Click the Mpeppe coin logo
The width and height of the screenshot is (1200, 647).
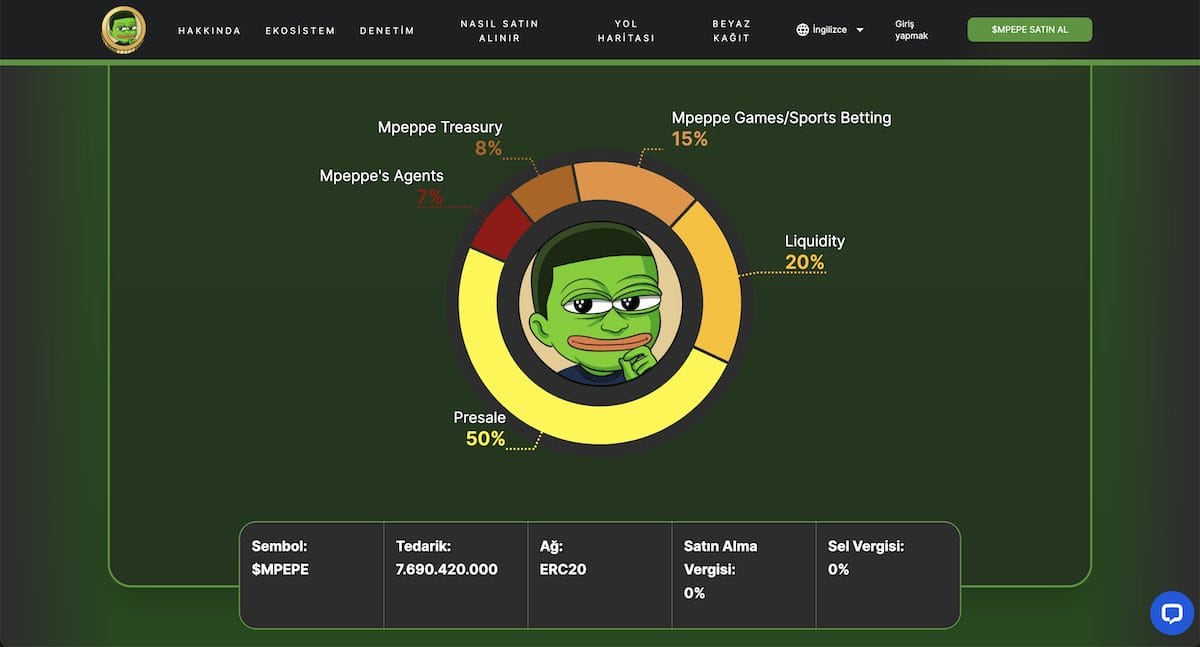coord(122,29)
